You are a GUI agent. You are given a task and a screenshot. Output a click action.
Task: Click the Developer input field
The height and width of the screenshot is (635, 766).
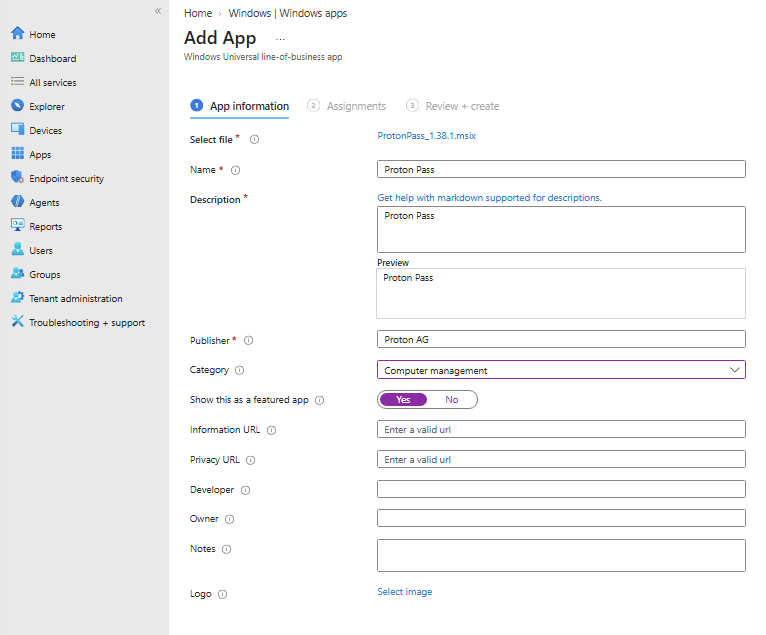pos(561,489)
